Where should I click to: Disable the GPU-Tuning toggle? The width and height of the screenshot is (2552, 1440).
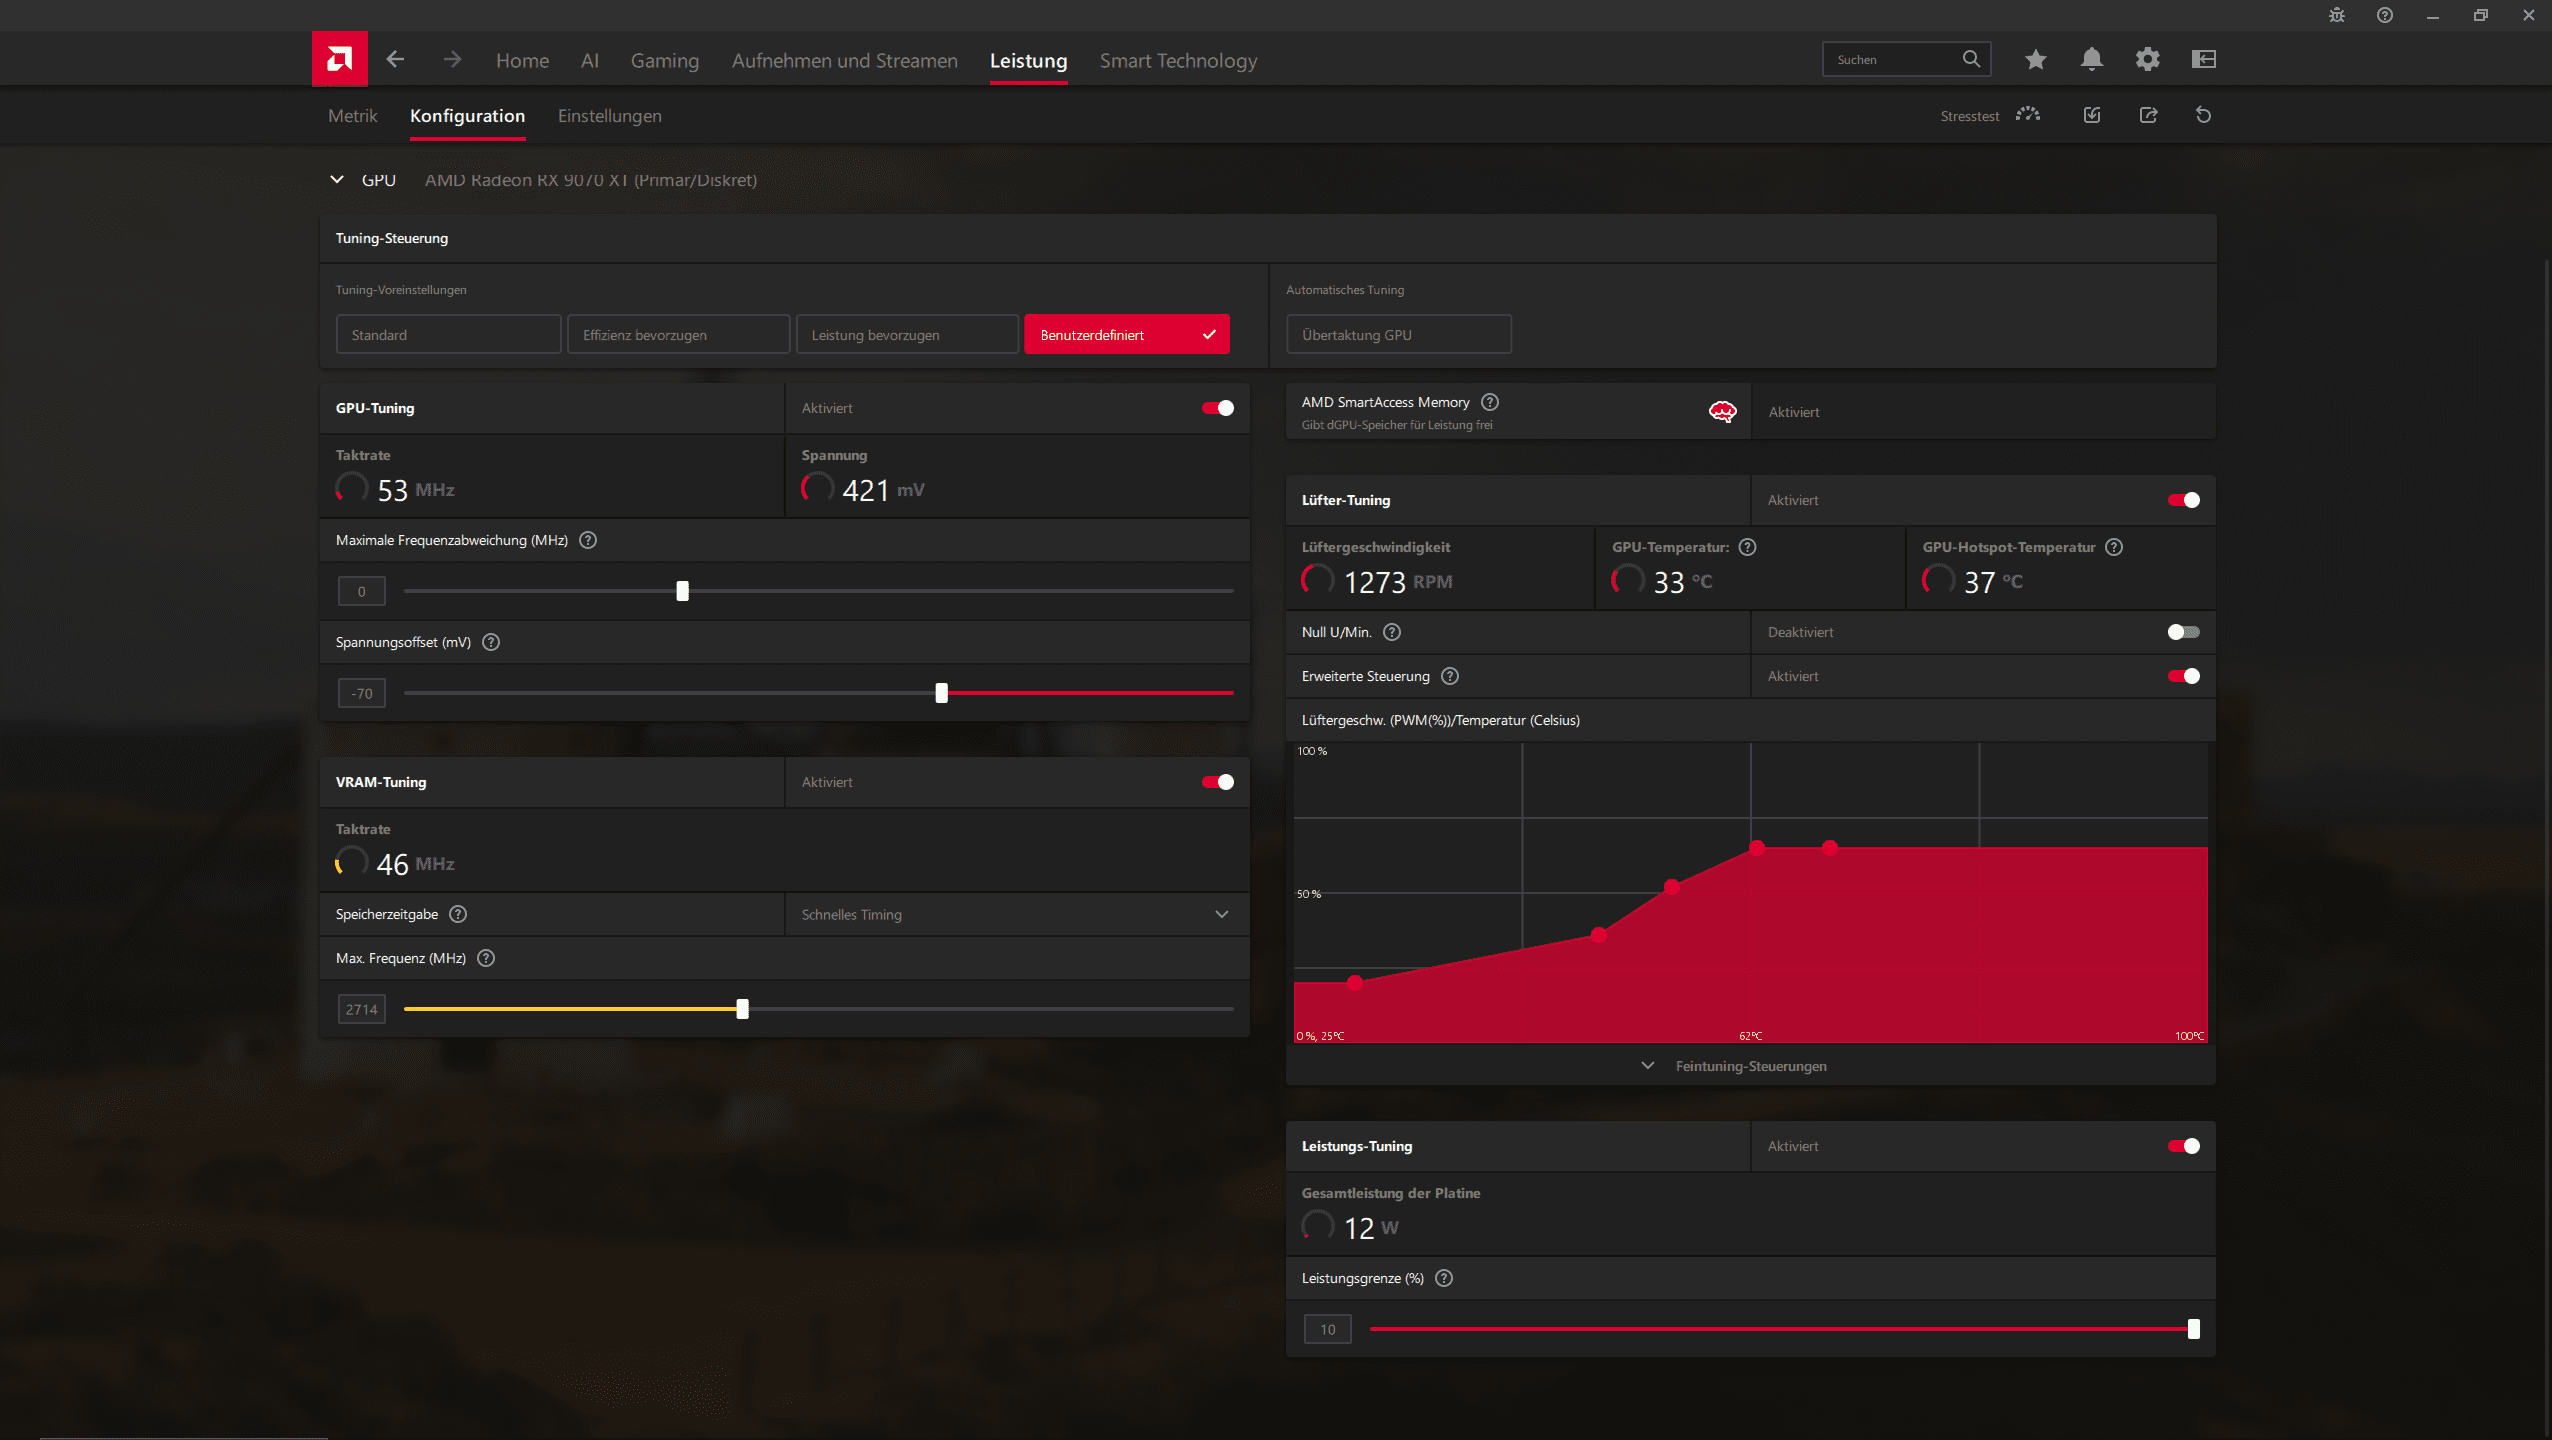(1218, 408)
